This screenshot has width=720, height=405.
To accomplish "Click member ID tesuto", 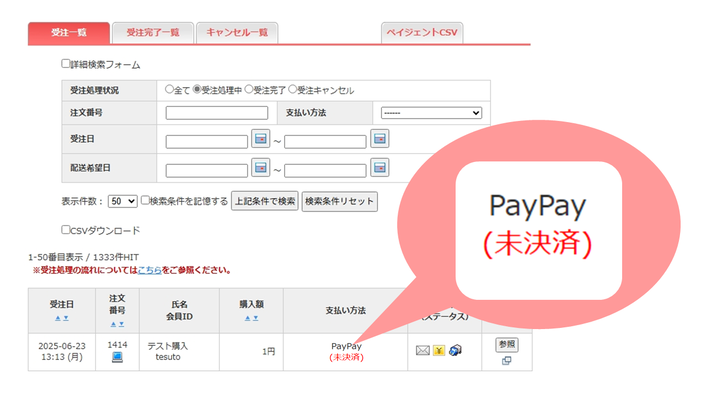I will tap(168, 357).
